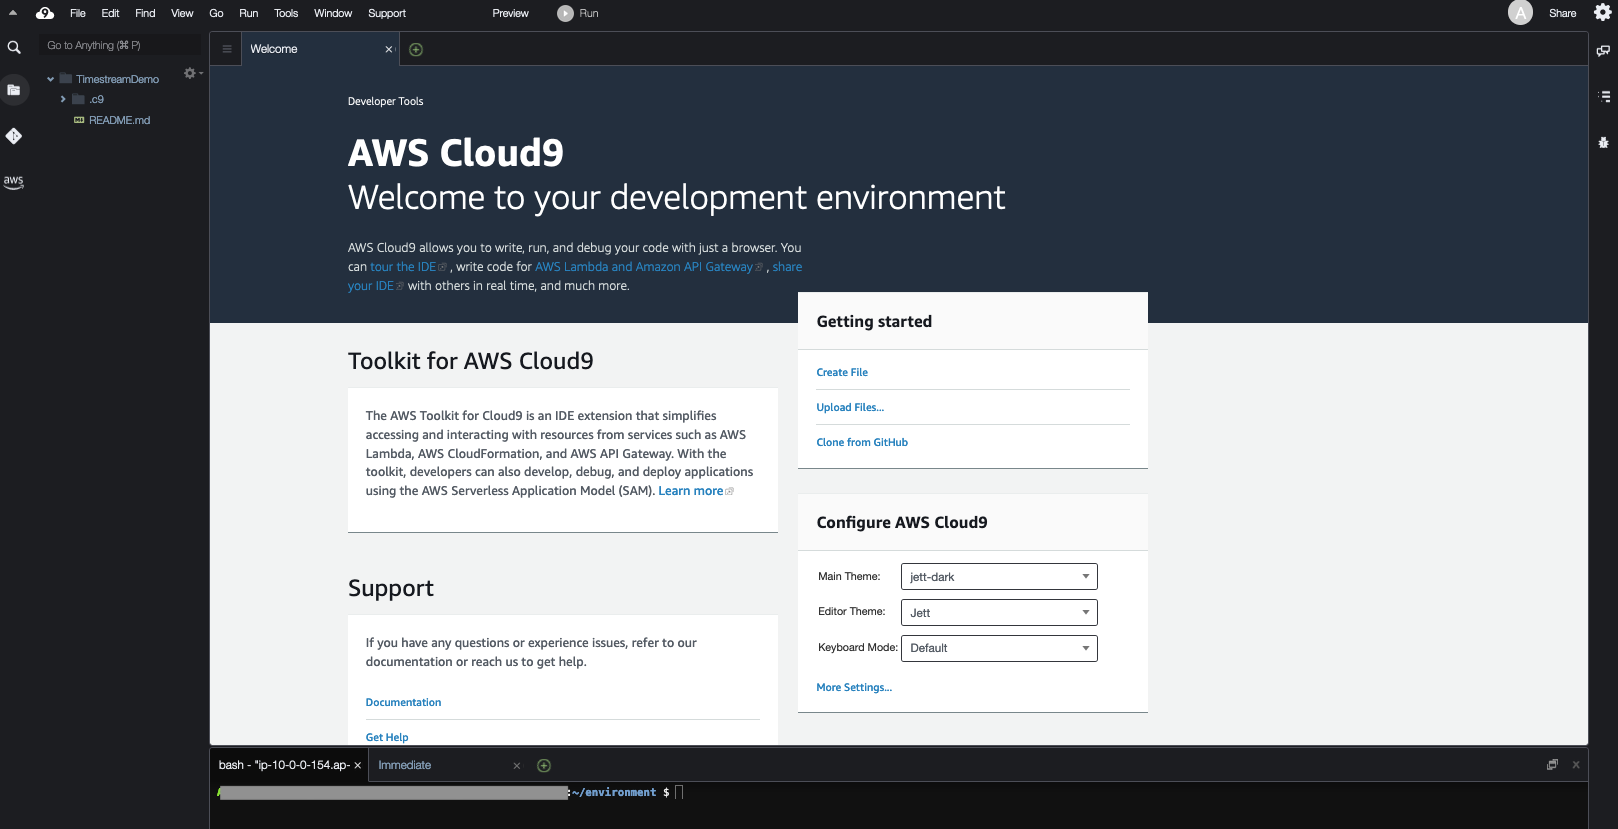Open the Environment file tree panel icon
The height and width of the screenshot is (829, 1618).
point(14,90)
